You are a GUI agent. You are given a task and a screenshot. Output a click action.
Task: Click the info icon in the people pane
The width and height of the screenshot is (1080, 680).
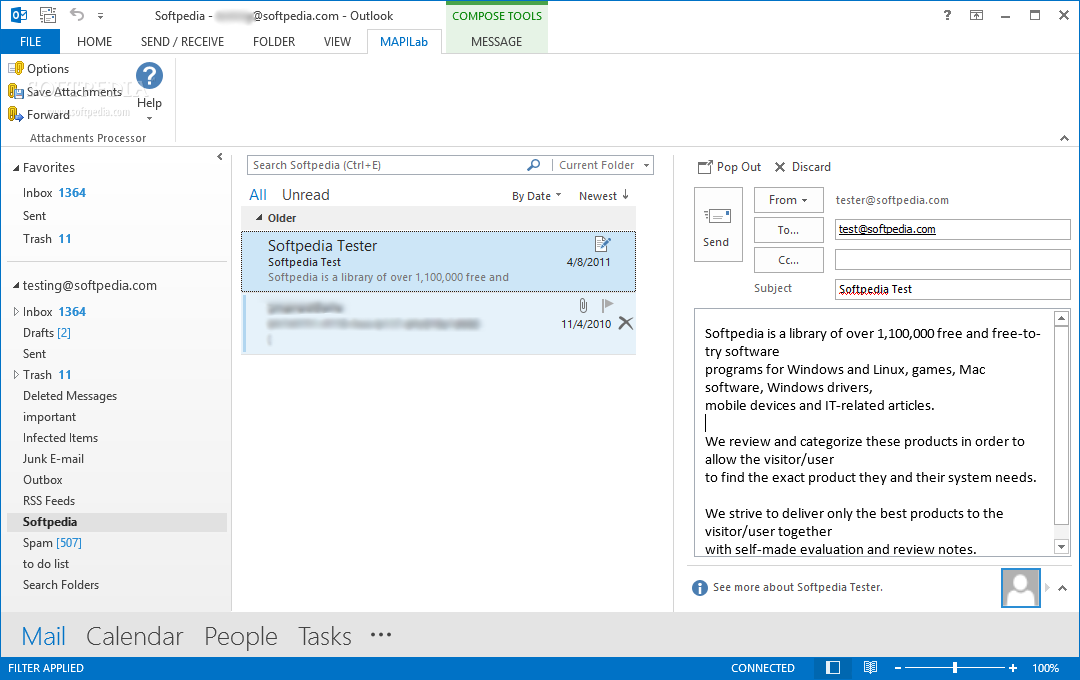tap(700, 588)
